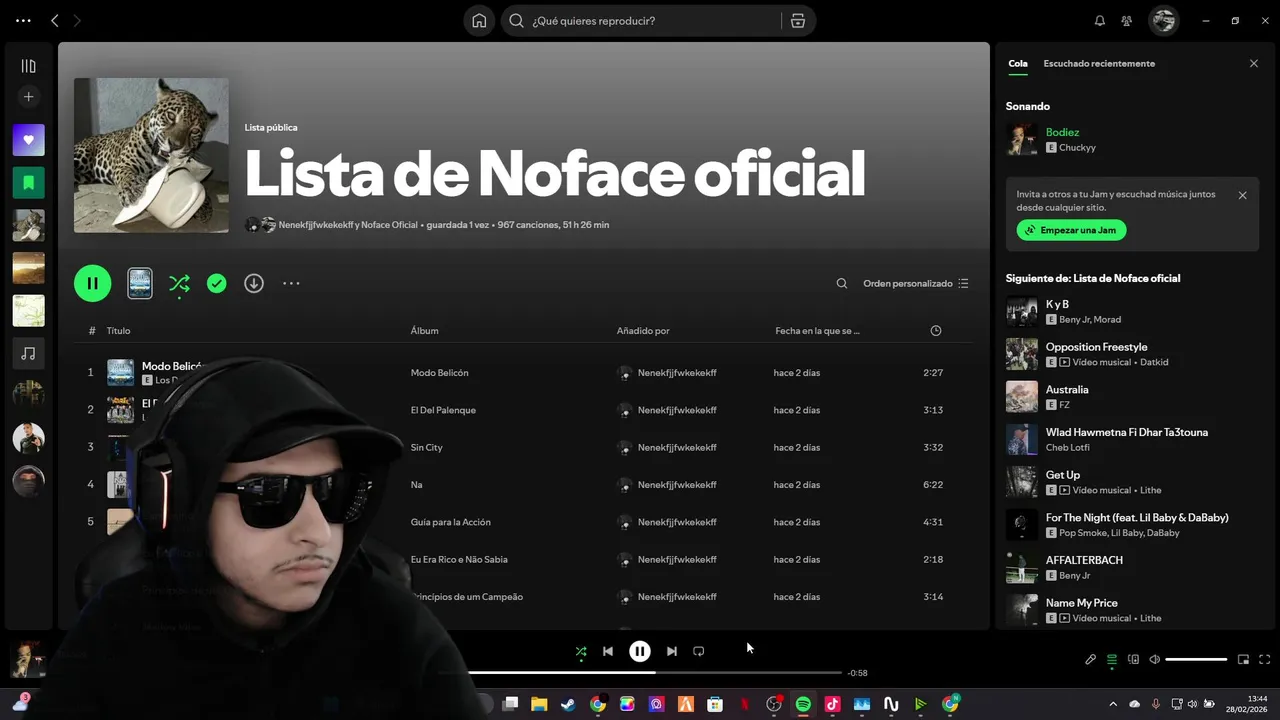Open the music note playlist tile
Image resolution: width=1280 pixels, height=720 pixels.
click(28, 353)
